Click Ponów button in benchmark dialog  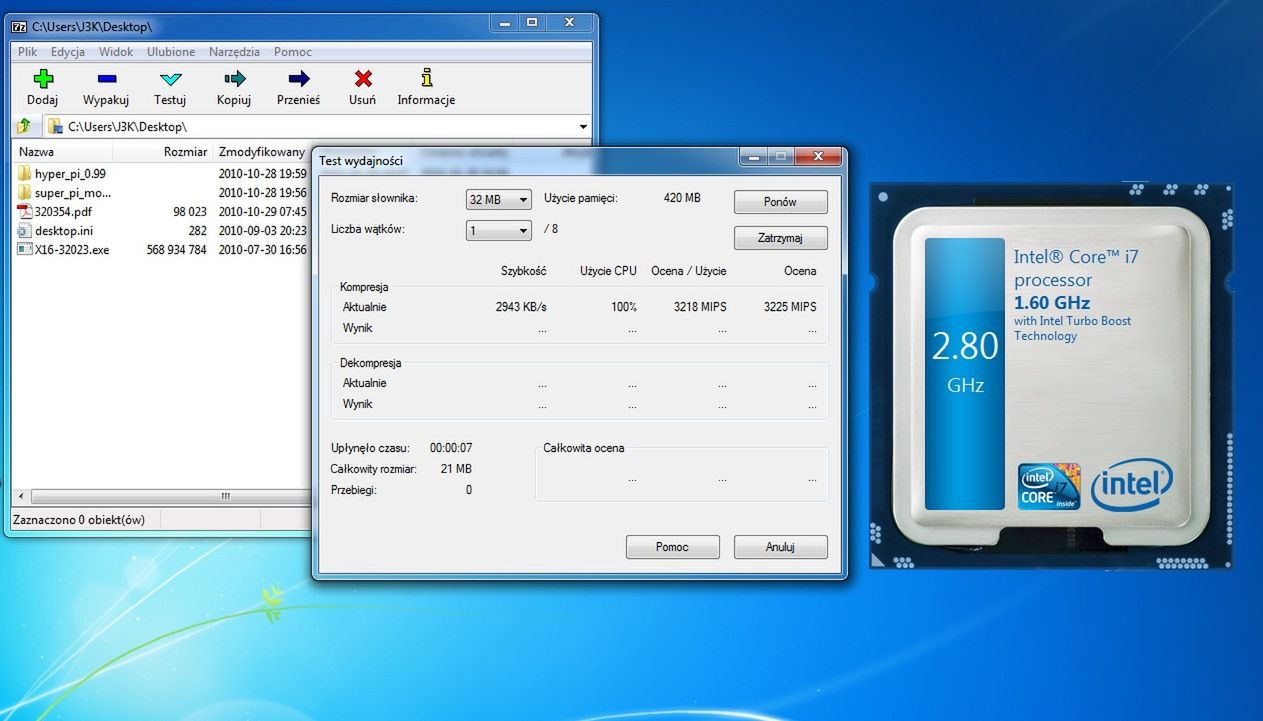(x=780, y=202)
